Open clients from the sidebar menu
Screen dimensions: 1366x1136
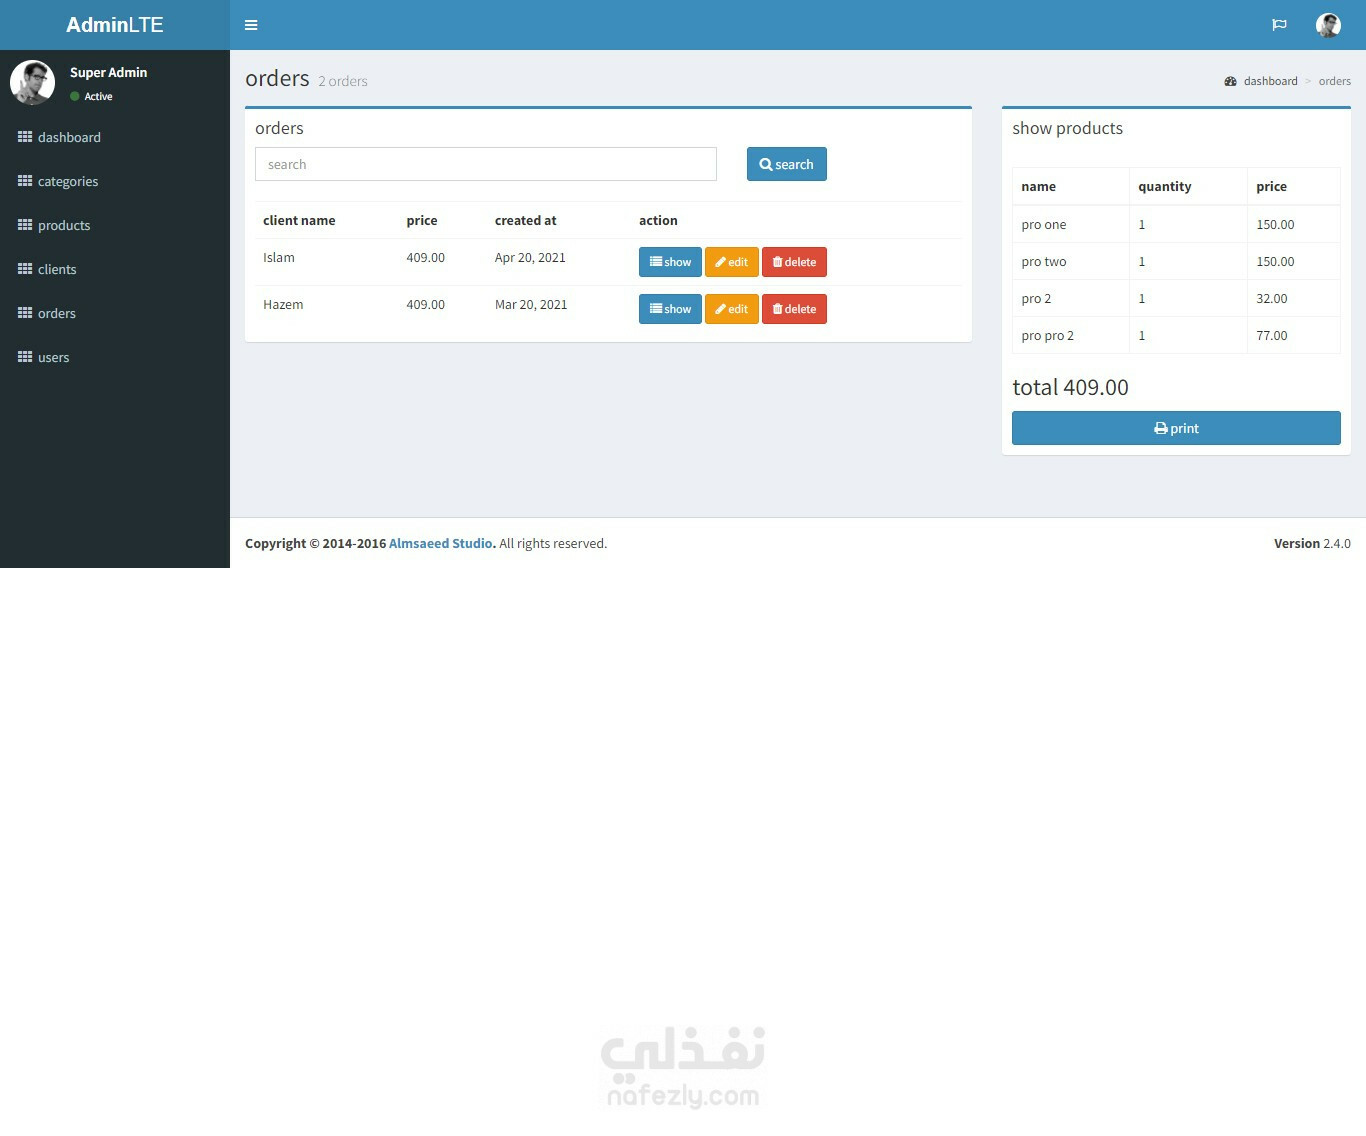click(57, 269)
